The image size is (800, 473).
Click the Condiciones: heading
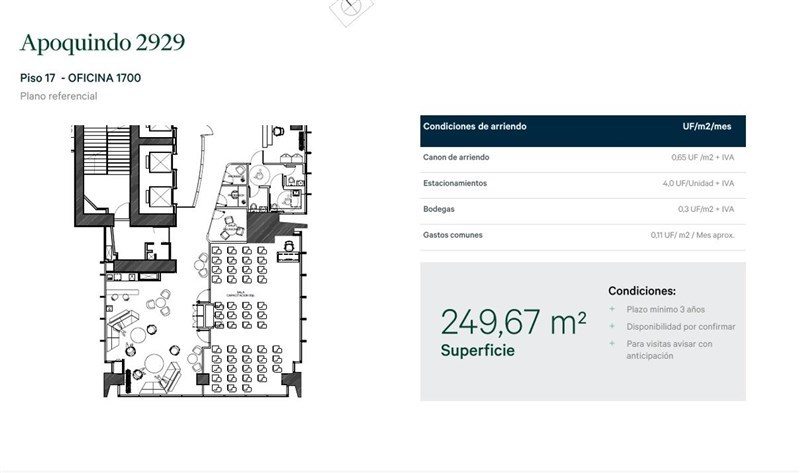(x=642, y=291)
